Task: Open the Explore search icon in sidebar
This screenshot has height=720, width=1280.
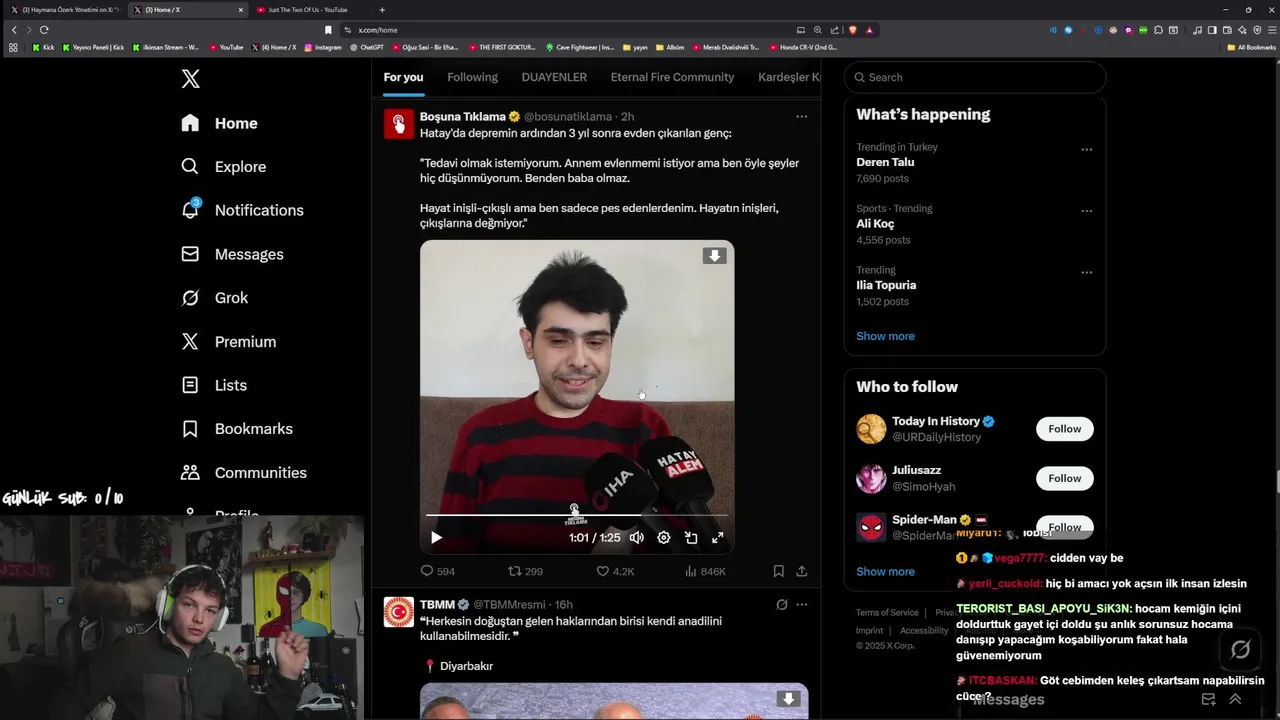Action: [190, 166]
